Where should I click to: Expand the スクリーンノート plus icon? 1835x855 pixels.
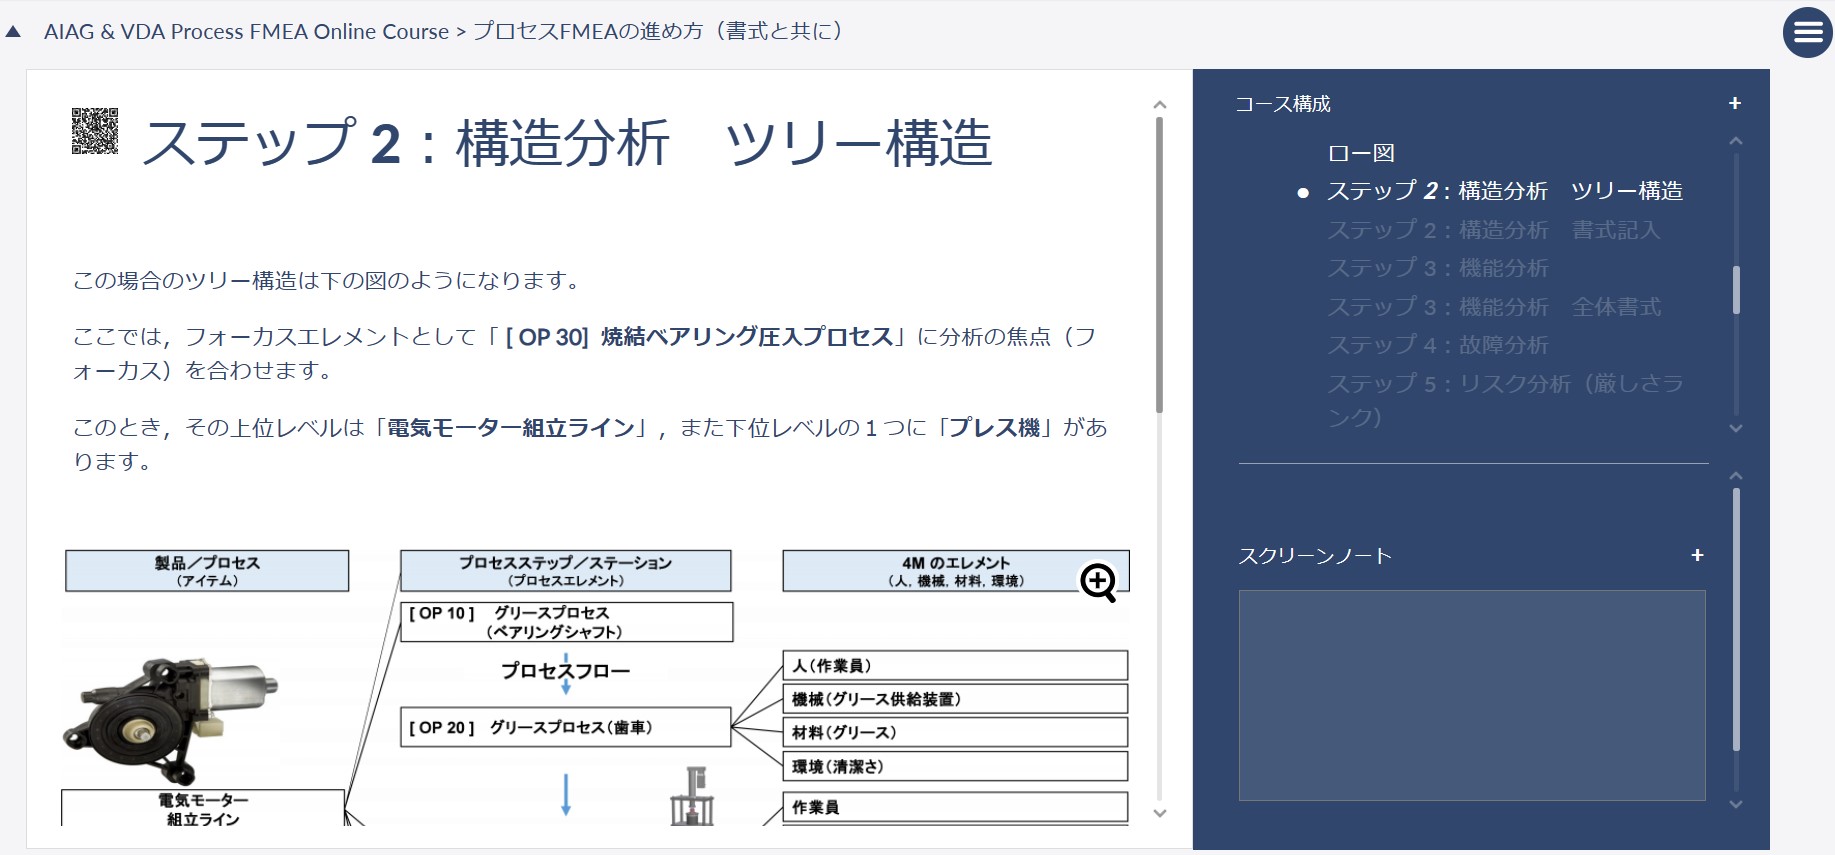[x=1697, y=555]
